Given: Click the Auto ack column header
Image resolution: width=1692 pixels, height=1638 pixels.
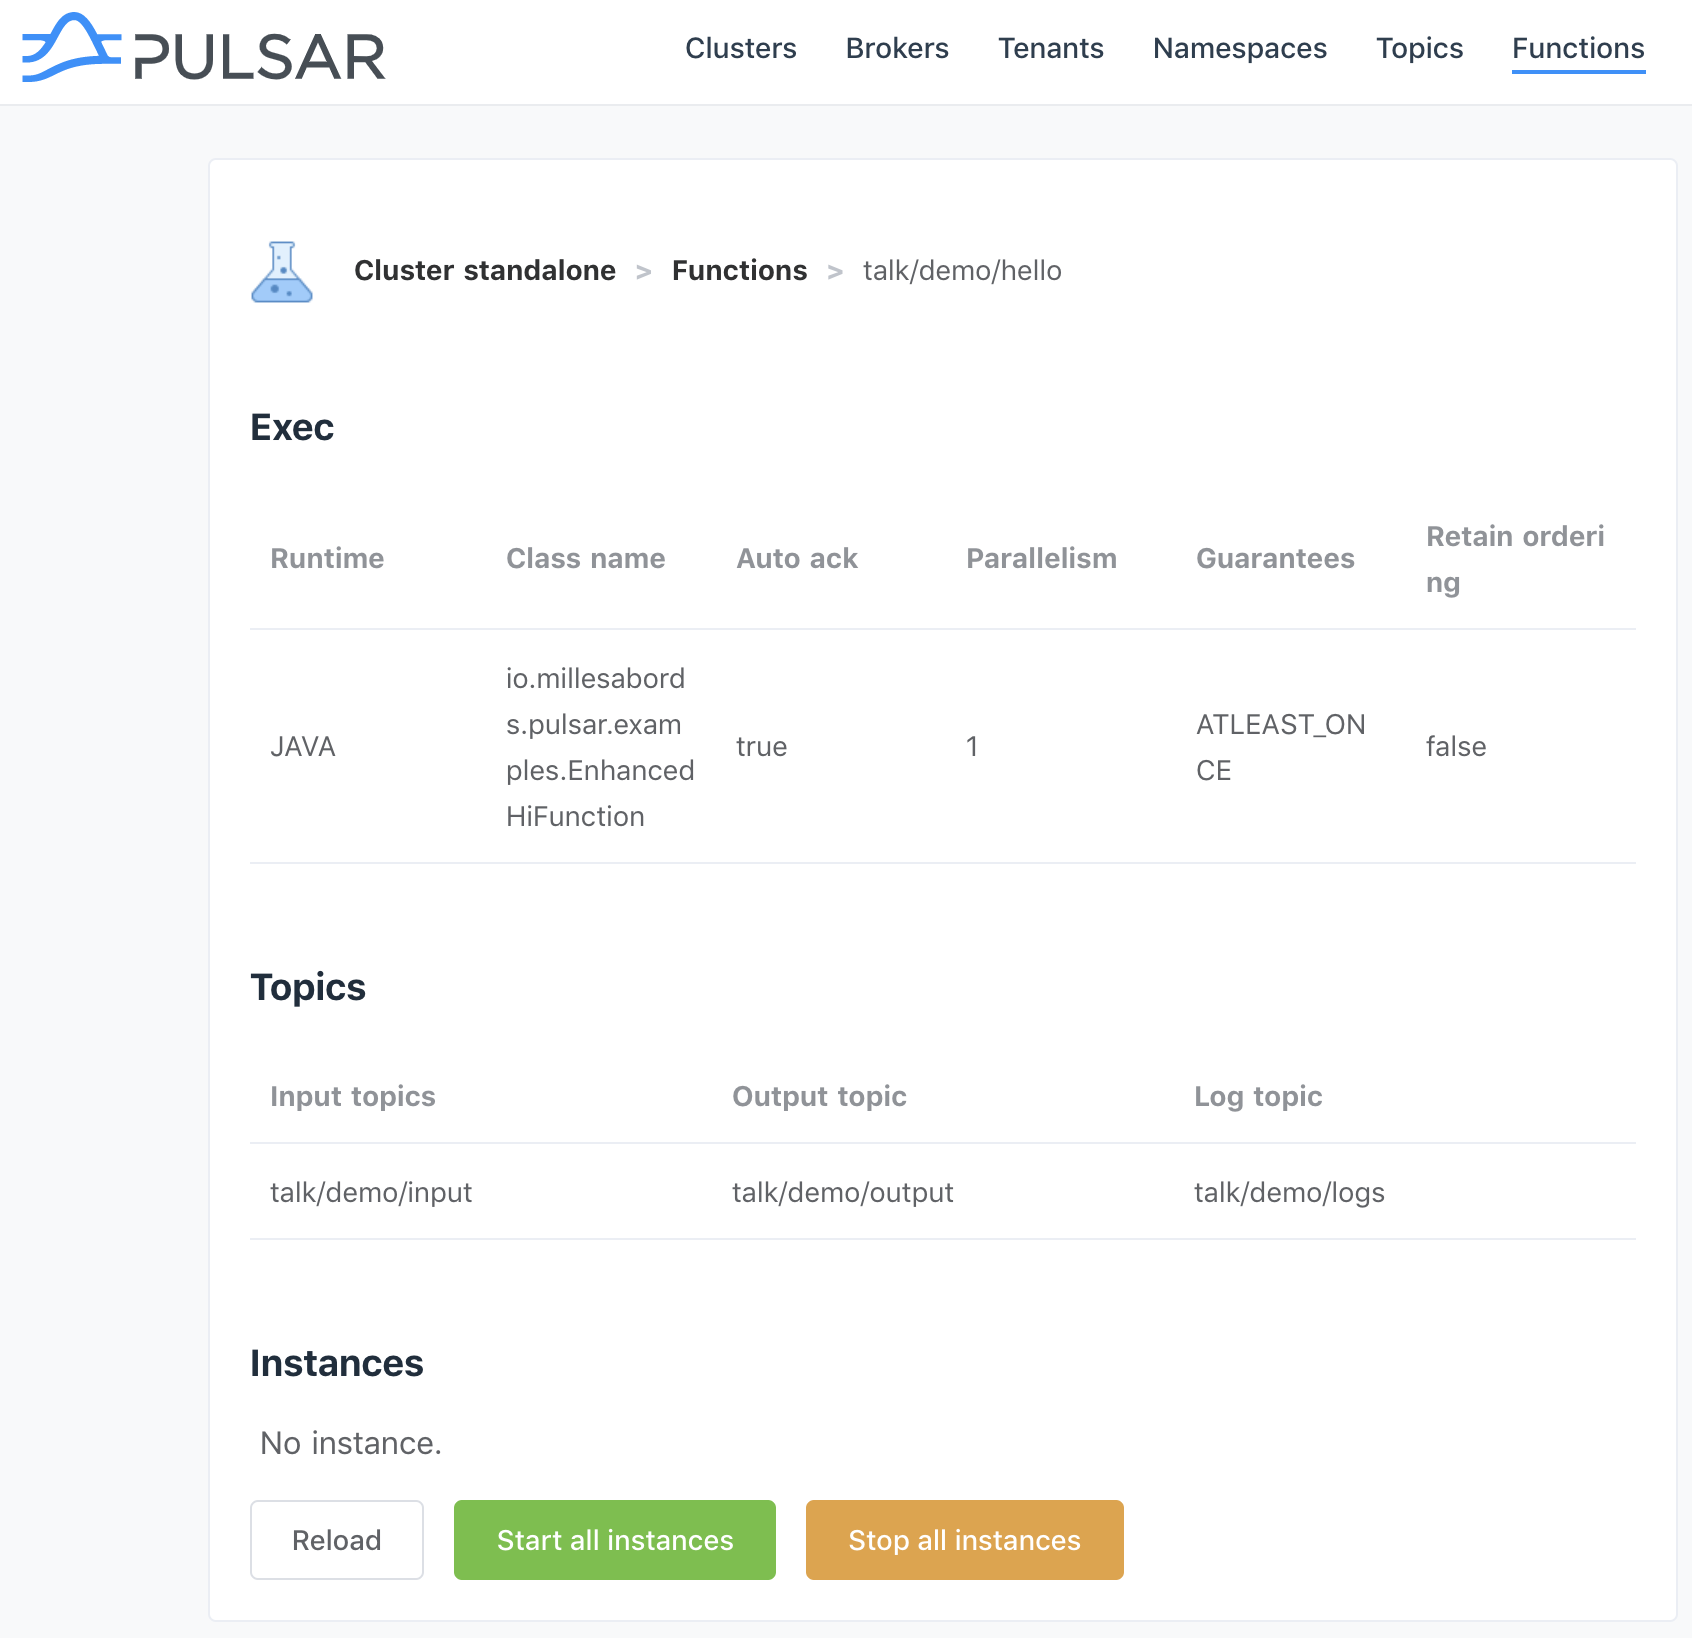Looking at the screenshot, I should pyautogui.click(x=797, y=558).
